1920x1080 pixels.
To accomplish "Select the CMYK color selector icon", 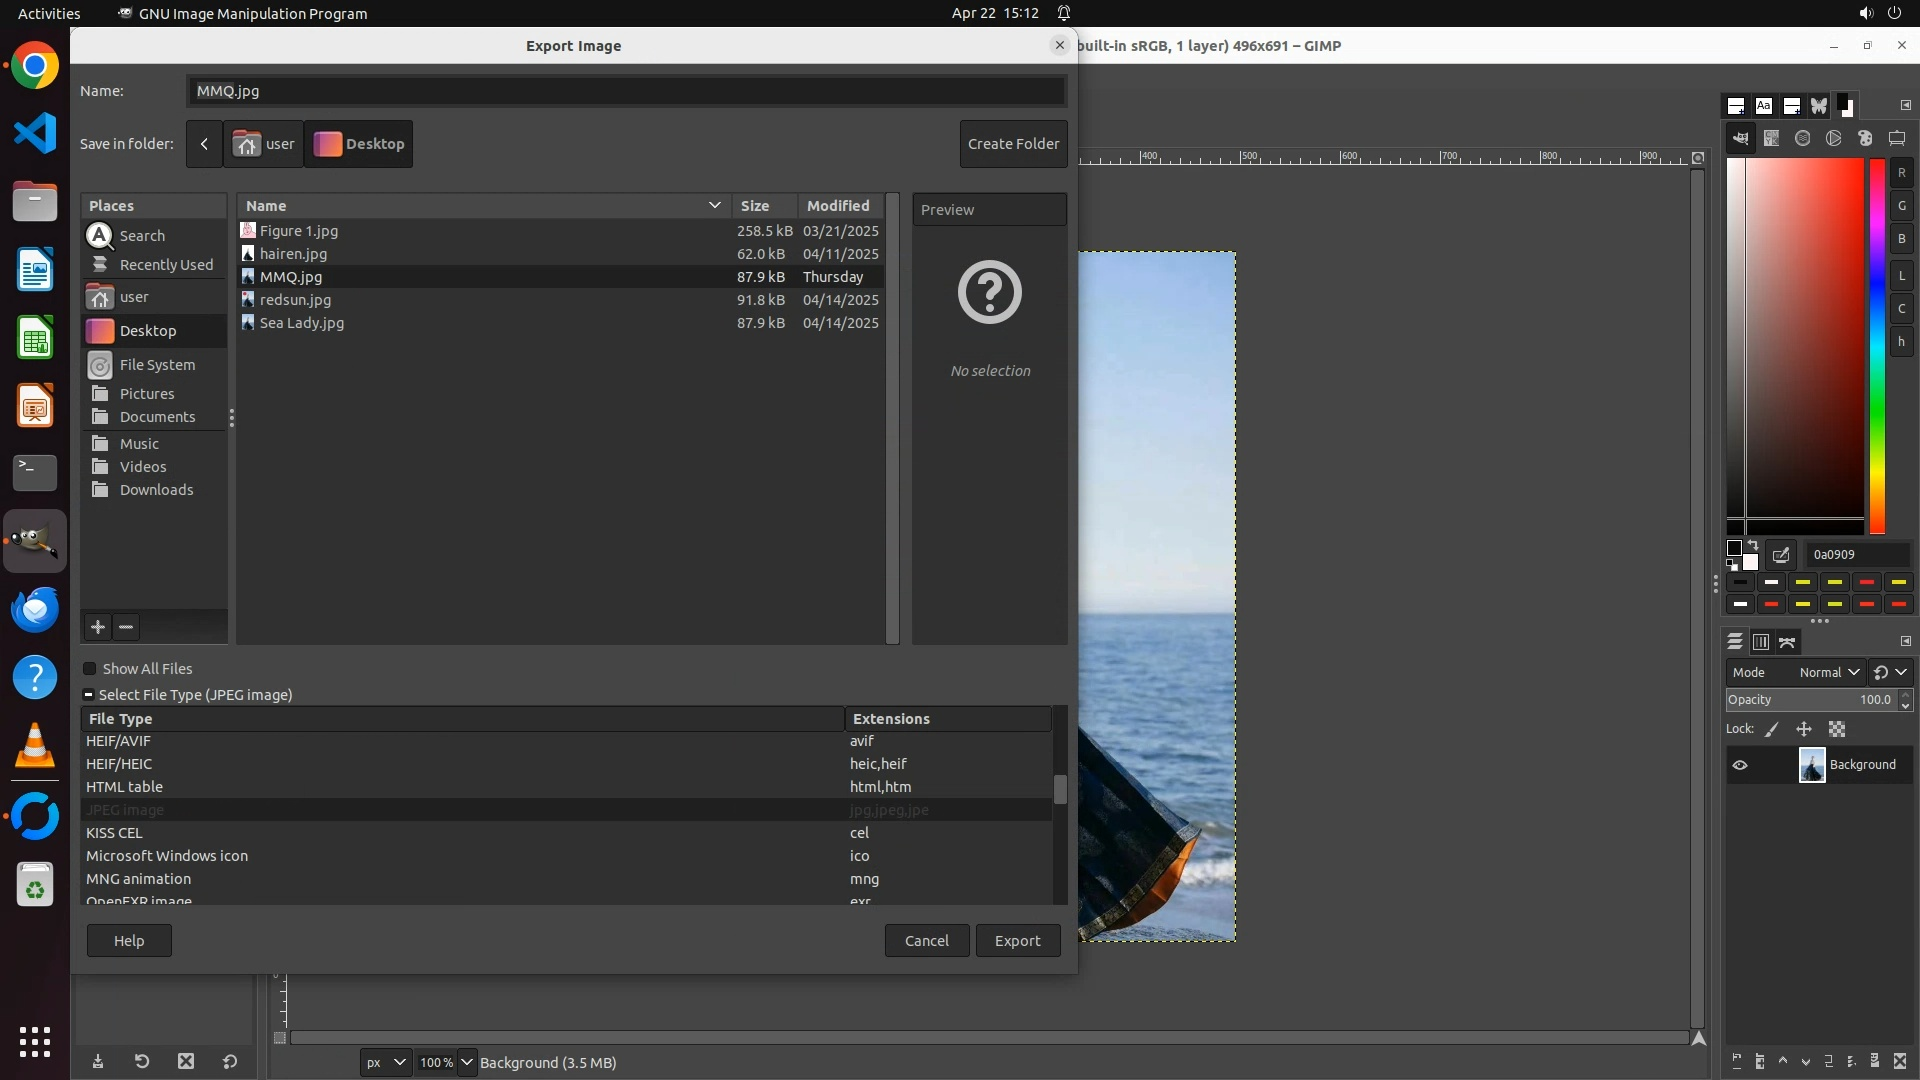I will [1771, 139].
